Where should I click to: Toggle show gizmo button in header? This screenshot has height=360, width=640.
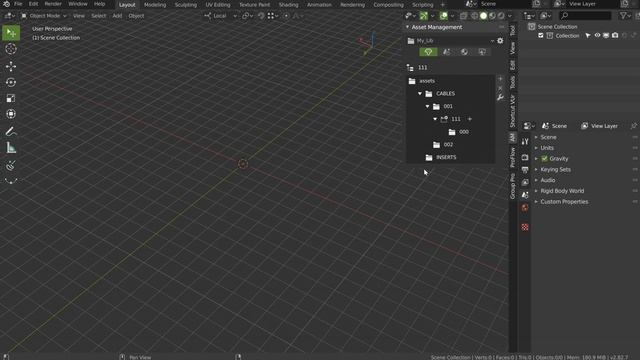pyautogui.click(x=424, y=16)
